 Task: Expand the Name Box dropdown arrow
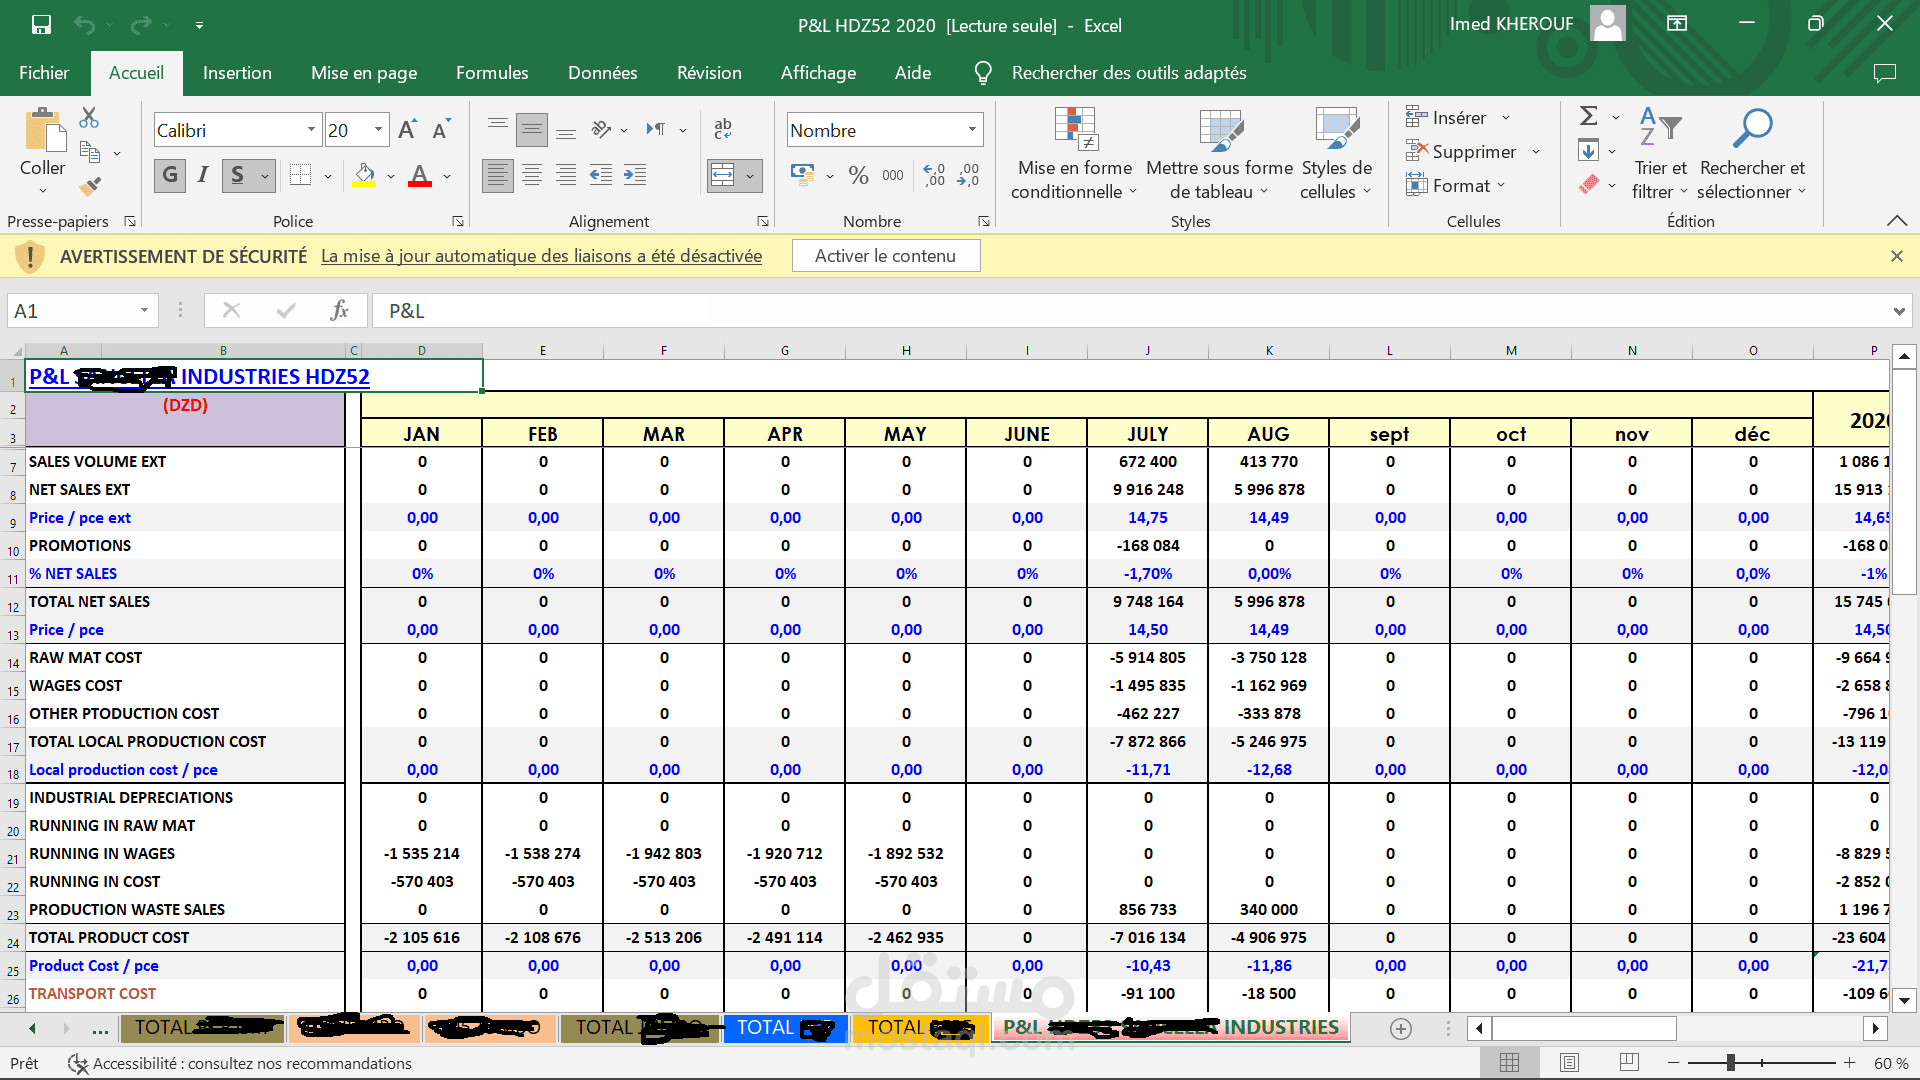144,310
